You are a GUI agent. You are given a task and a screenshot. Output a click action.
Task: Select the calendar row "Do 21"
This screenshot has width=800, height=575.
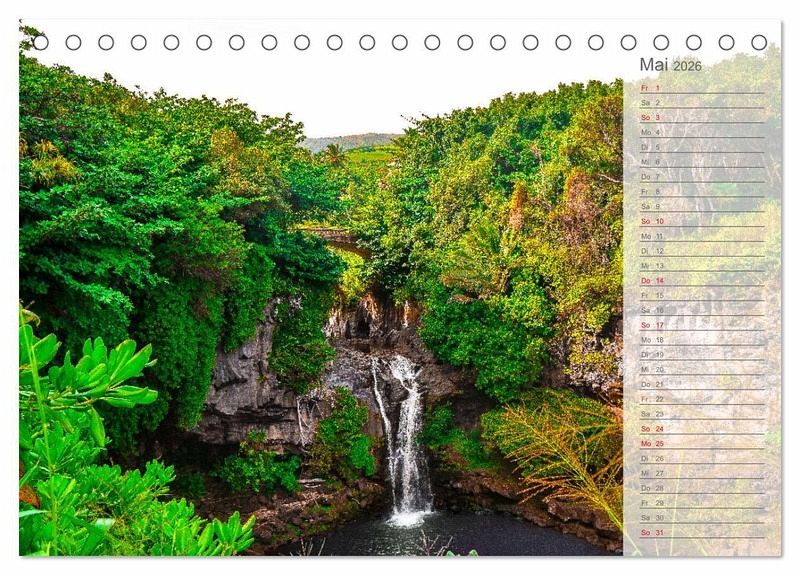pos(702,384)
